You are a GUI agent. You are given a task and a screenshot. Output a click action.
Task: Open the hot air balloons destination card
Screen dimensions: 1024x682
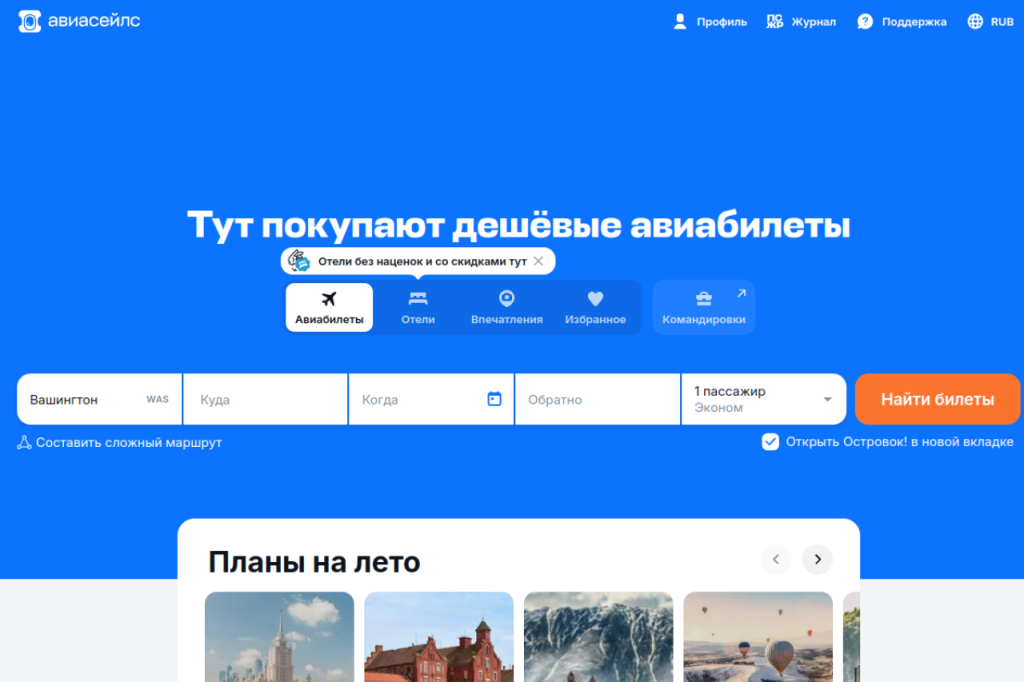click(x=758, y=637)
